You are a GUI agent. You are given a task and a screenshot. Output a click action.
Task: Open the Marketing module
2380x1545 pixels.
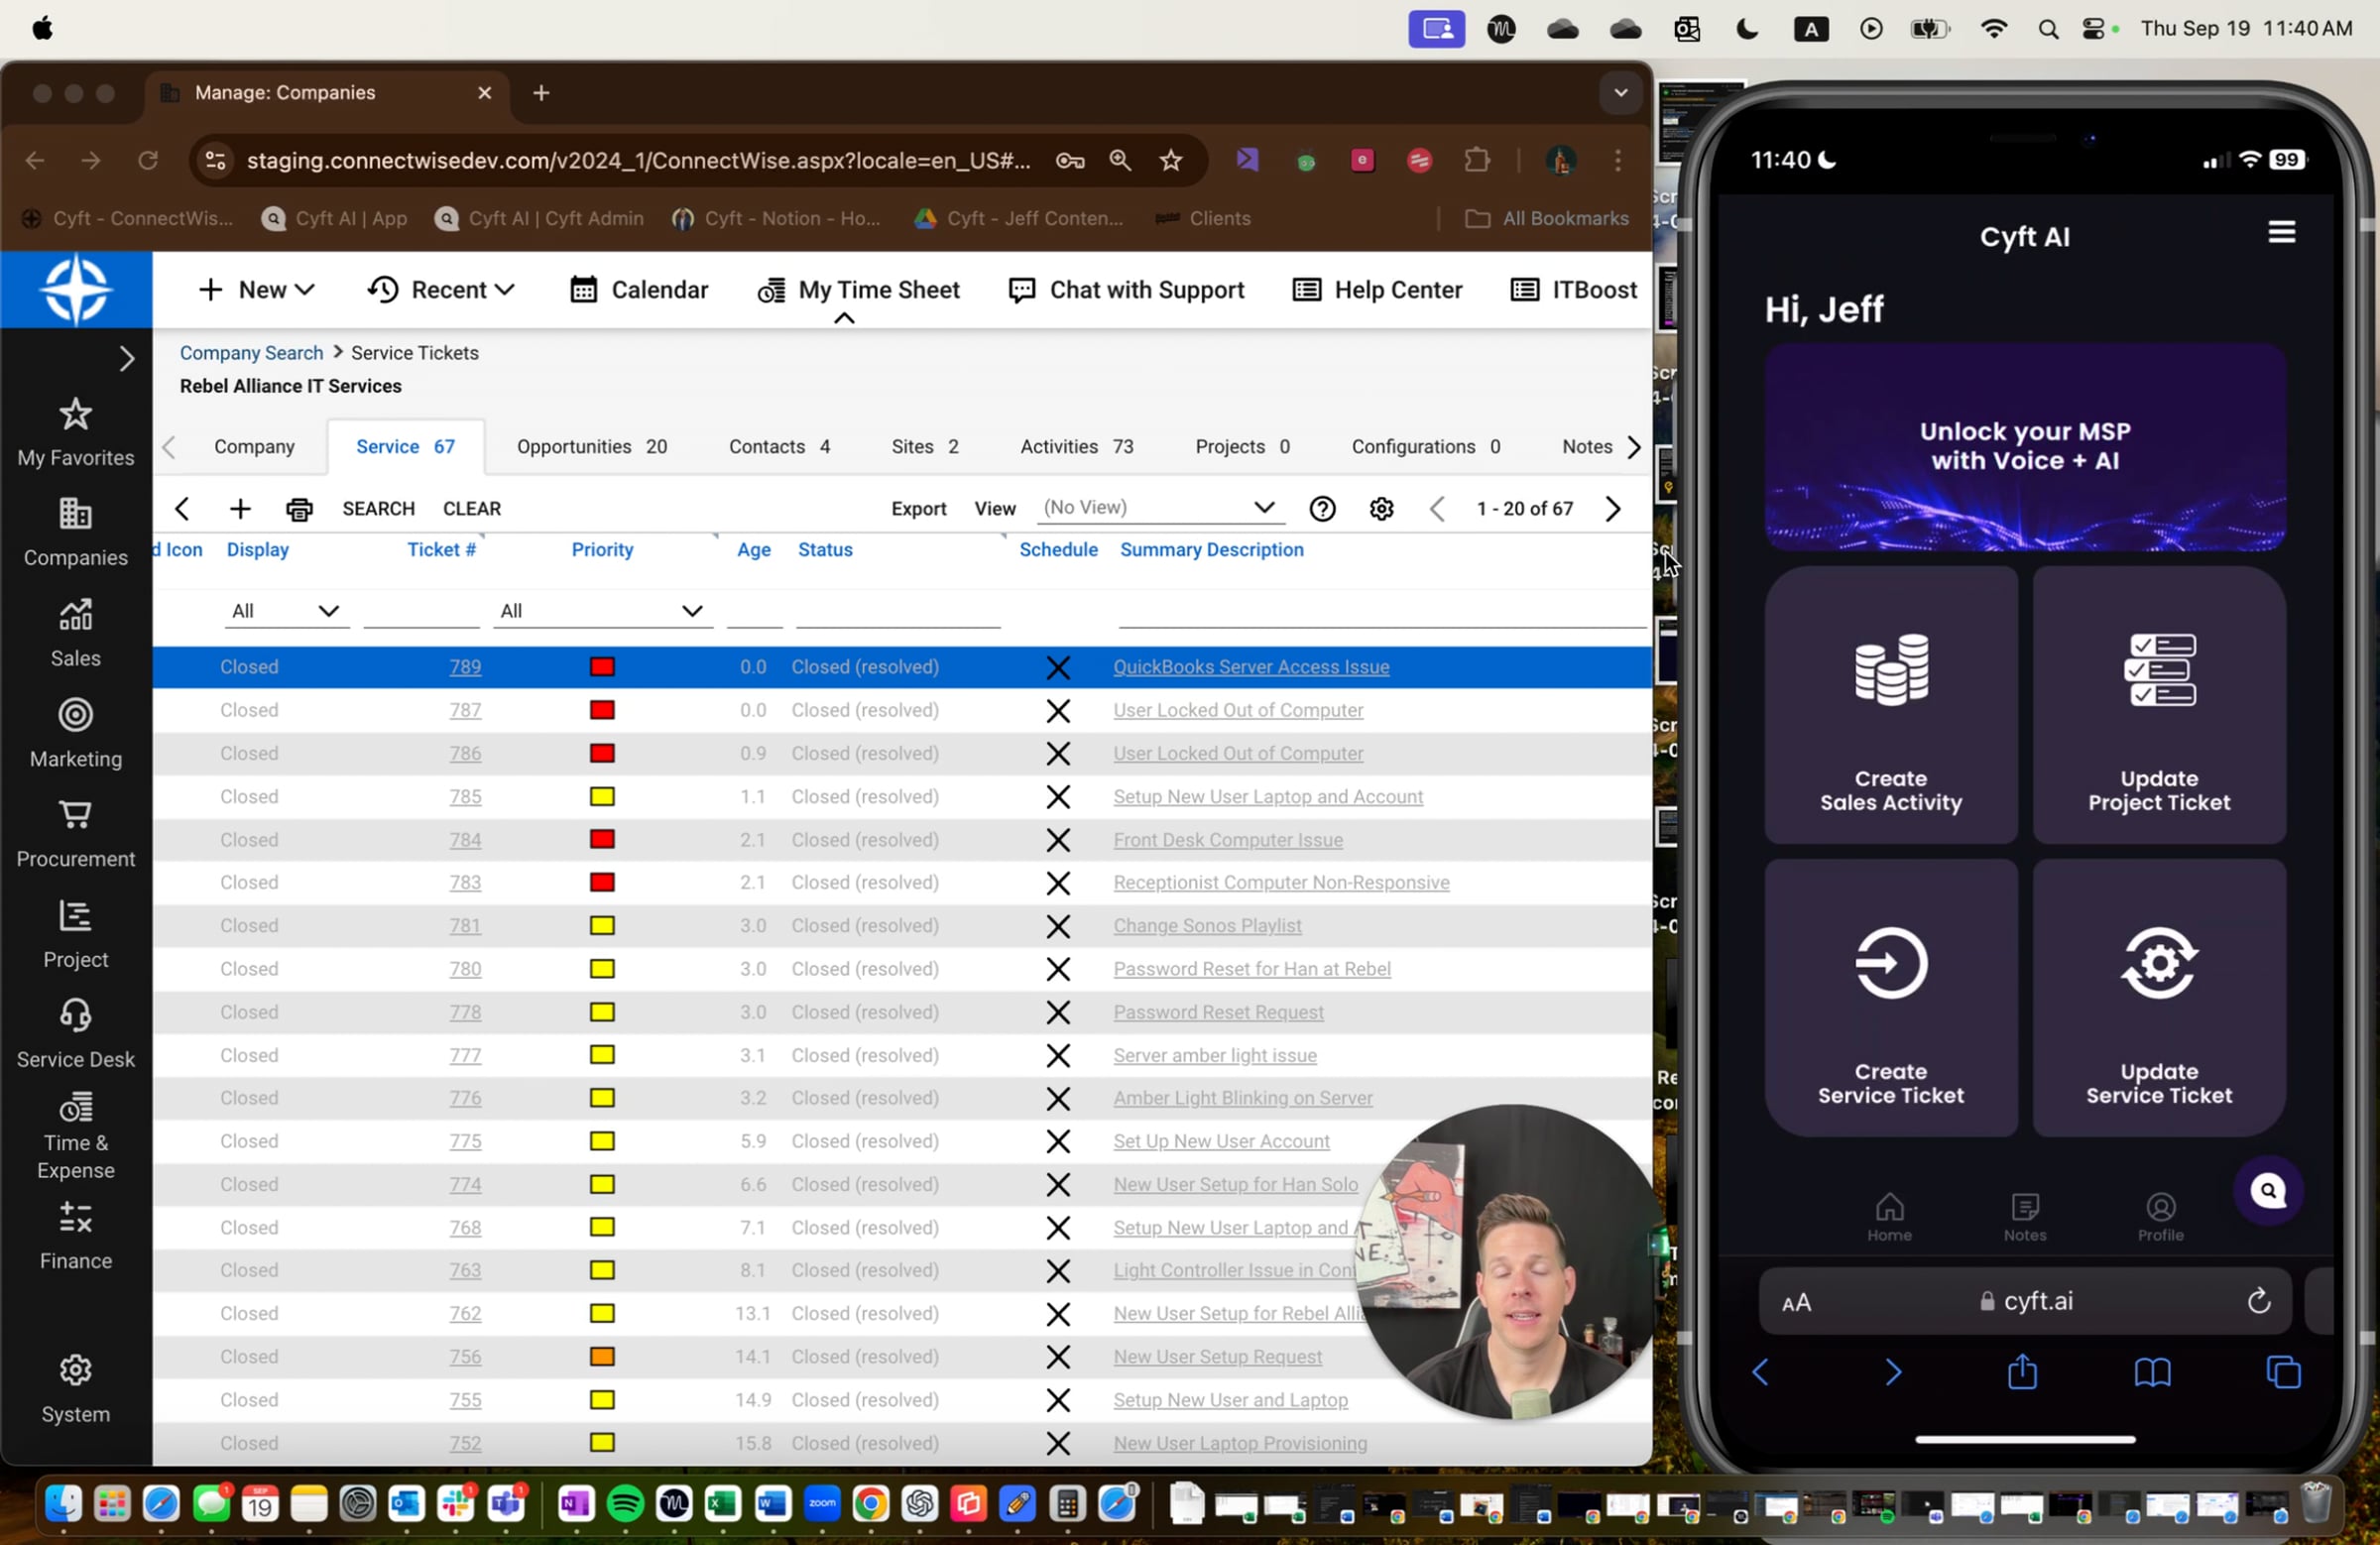coord(76,734)
